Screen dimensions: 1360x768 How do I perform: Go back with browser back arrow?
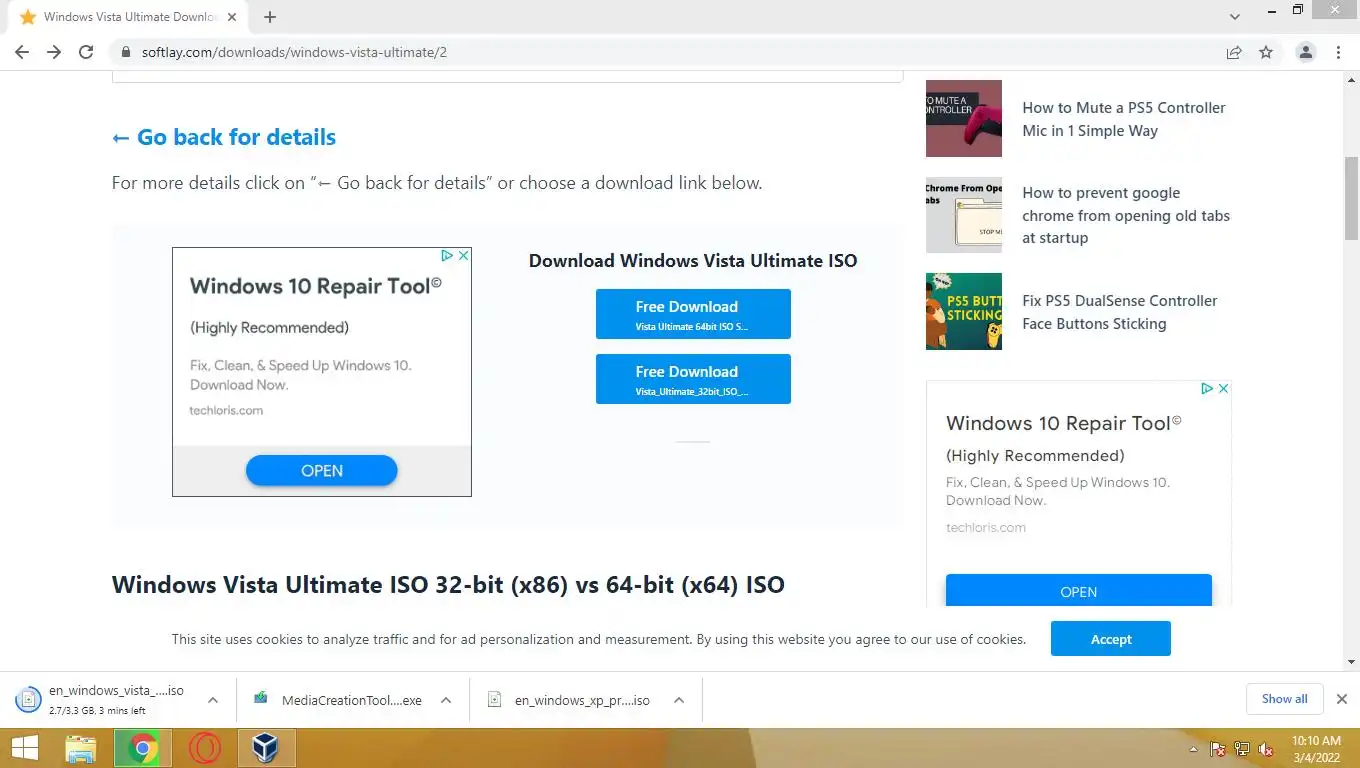22,52
